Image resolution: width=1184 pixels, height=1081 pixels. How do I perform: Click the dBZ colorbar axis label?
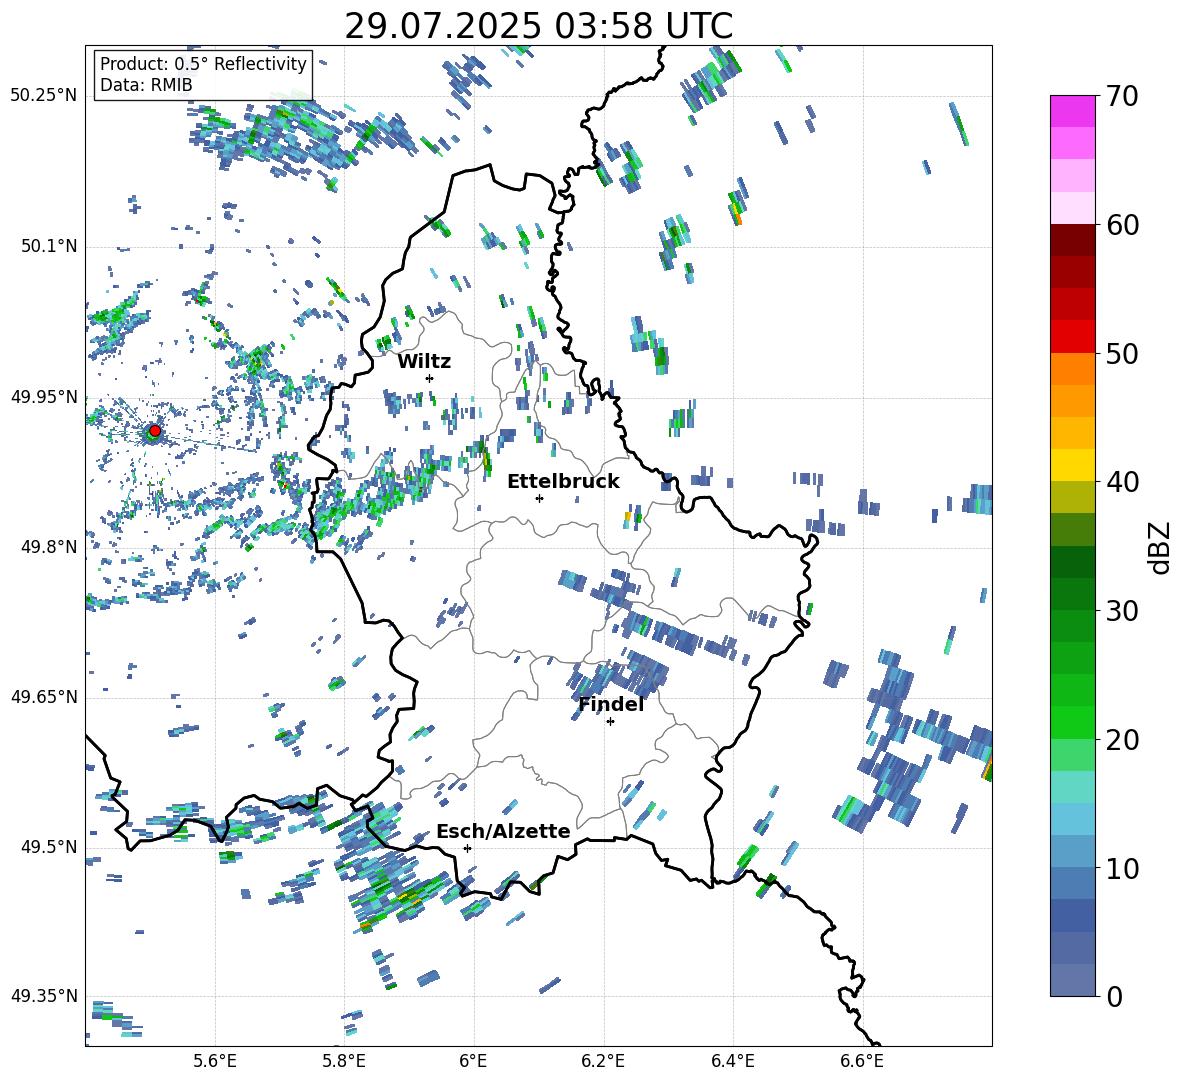coord(1161,547)
